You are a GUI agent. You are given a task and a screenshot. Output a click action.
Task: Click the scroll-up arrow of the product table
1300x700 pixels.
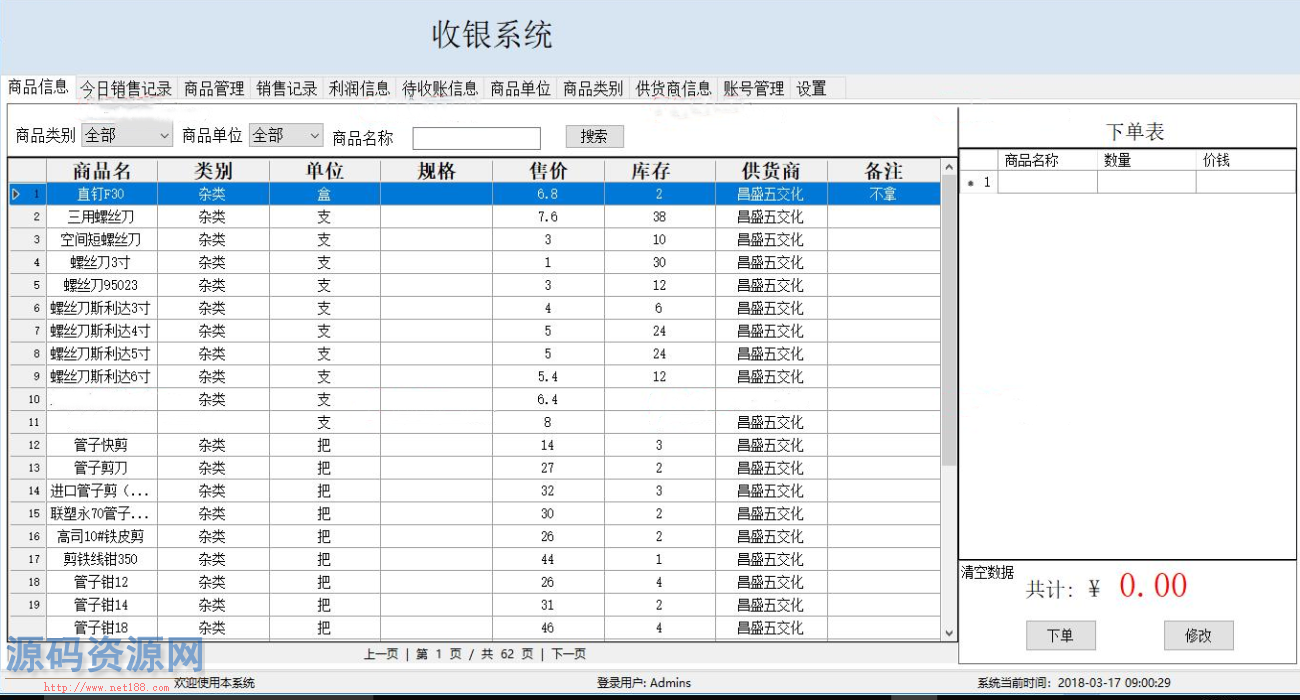point(949,167)
